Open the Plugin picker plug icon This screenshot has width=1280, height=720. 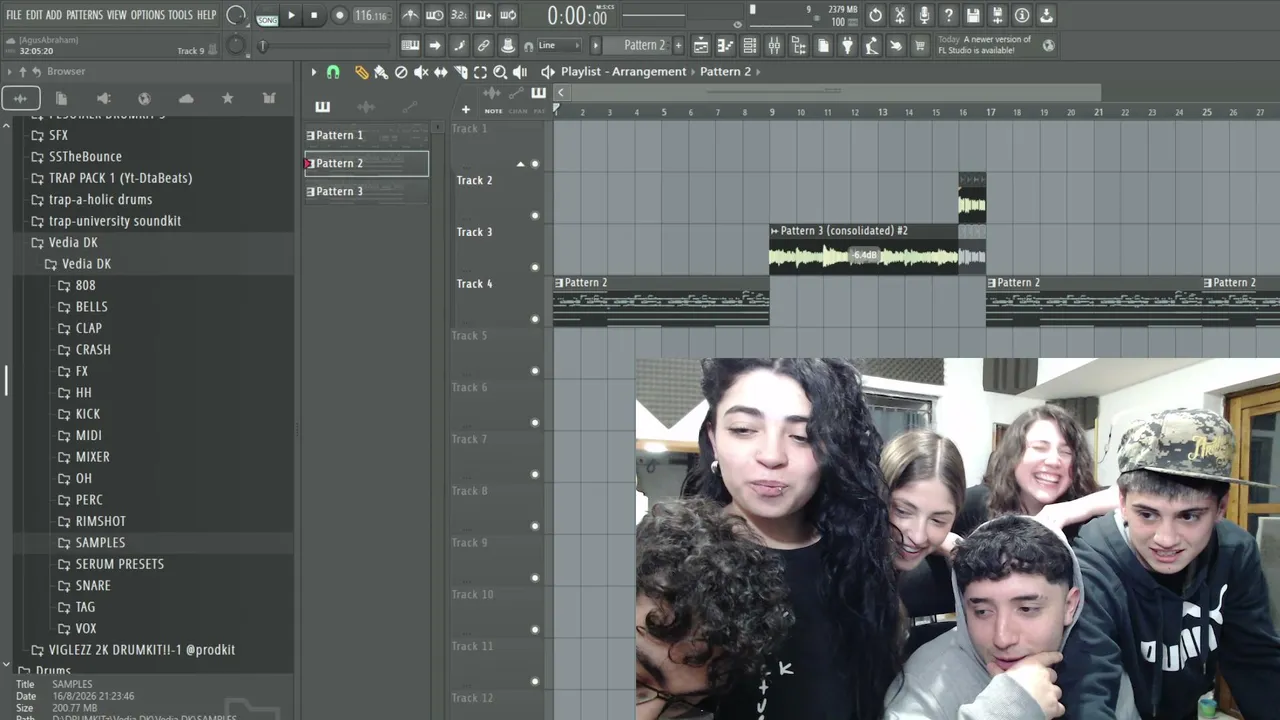pyautogui.click(x=847, y=45)
